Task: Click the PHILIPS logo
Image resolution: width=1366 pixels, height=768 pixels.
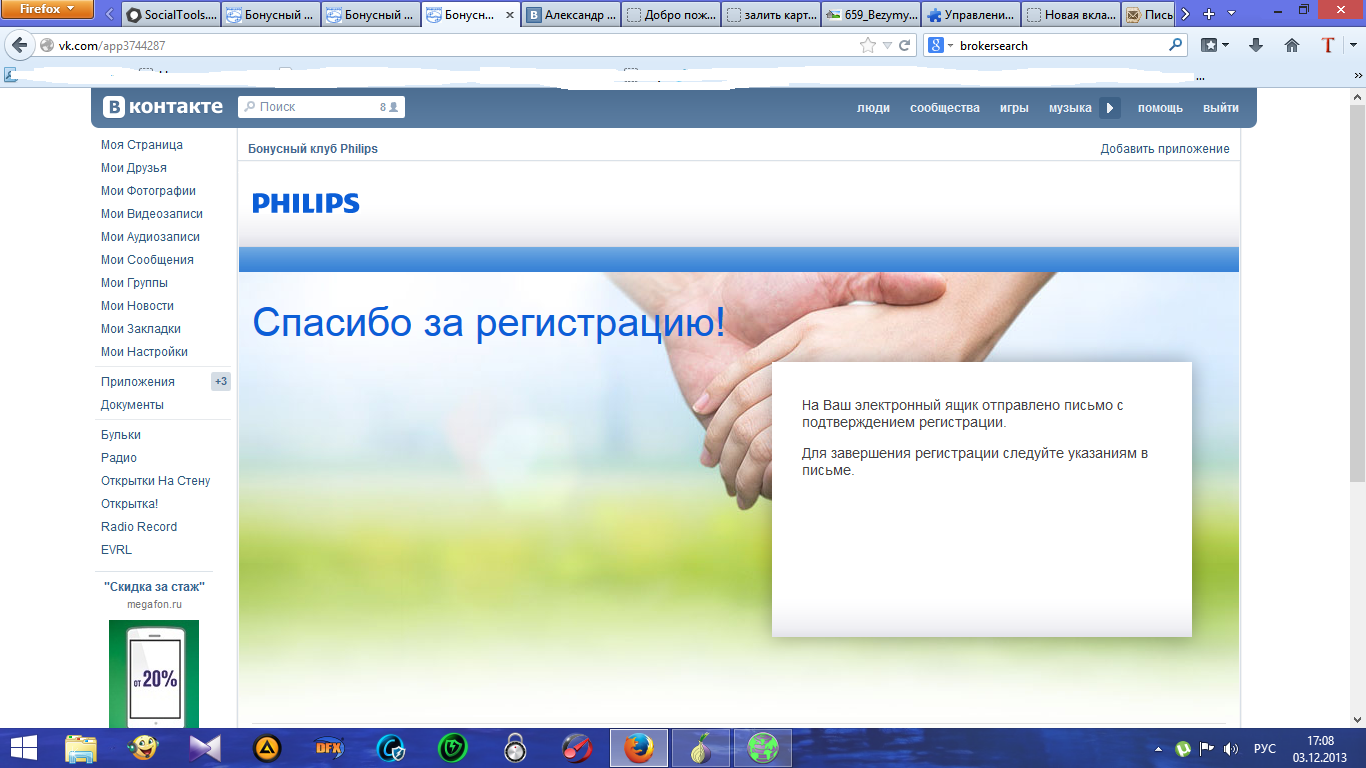Action: pos(306,203)
